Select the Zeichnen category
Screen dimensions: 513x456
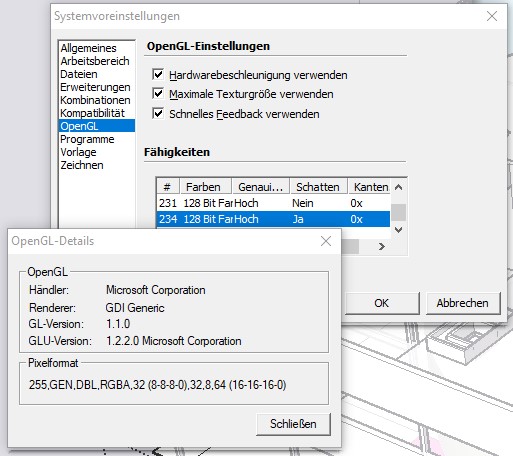[82, 165]
